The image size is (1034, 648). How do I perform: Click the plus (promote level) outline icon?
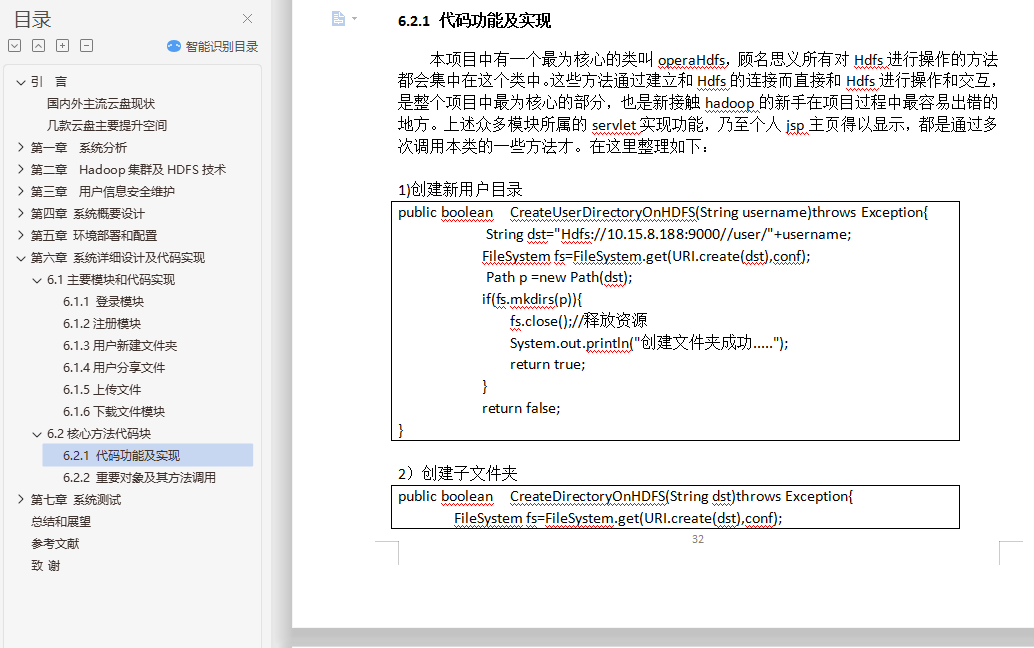[63, 45]
